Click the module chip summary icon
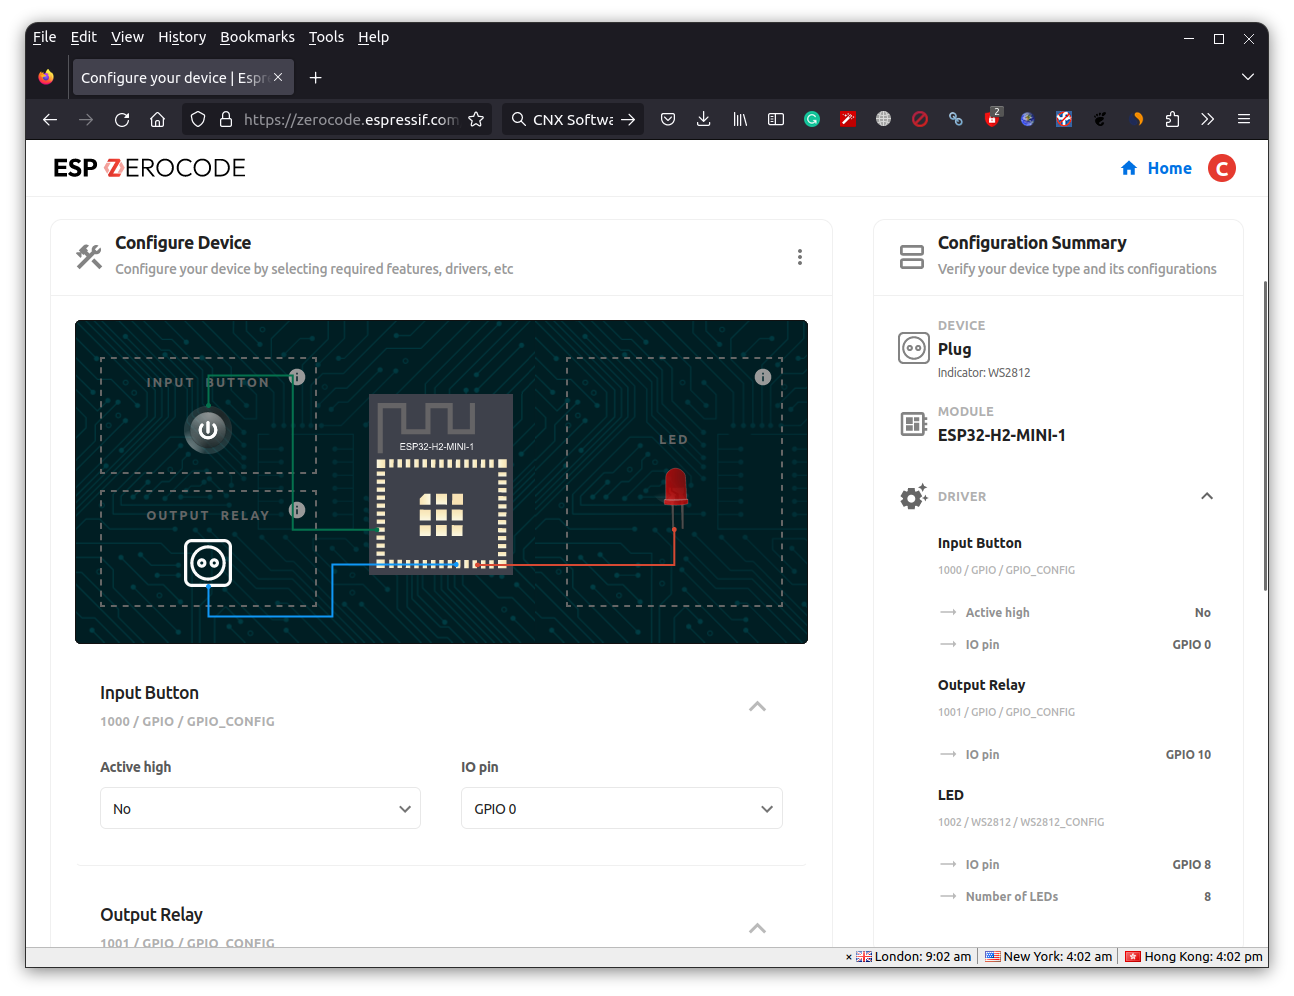The height and width of the screenshot is (996, 1294). tap(914, 424)
